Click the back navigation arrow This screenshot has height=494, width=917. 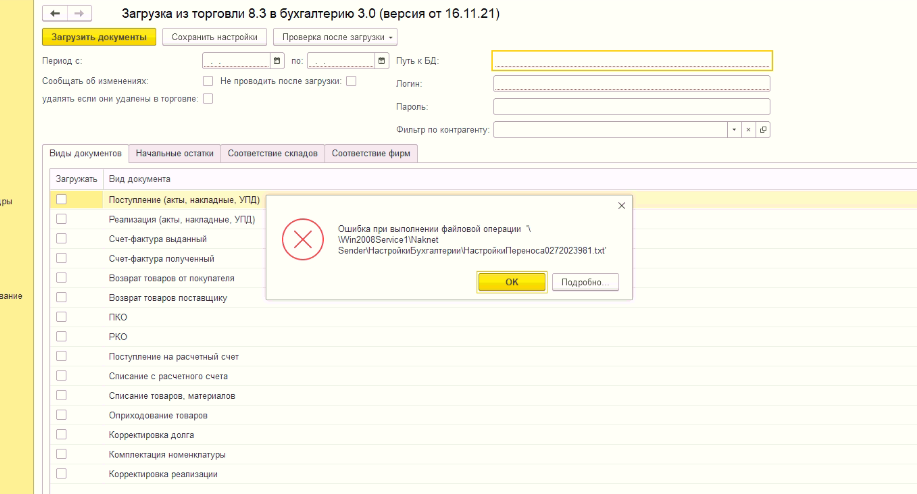tap(54, 14)
